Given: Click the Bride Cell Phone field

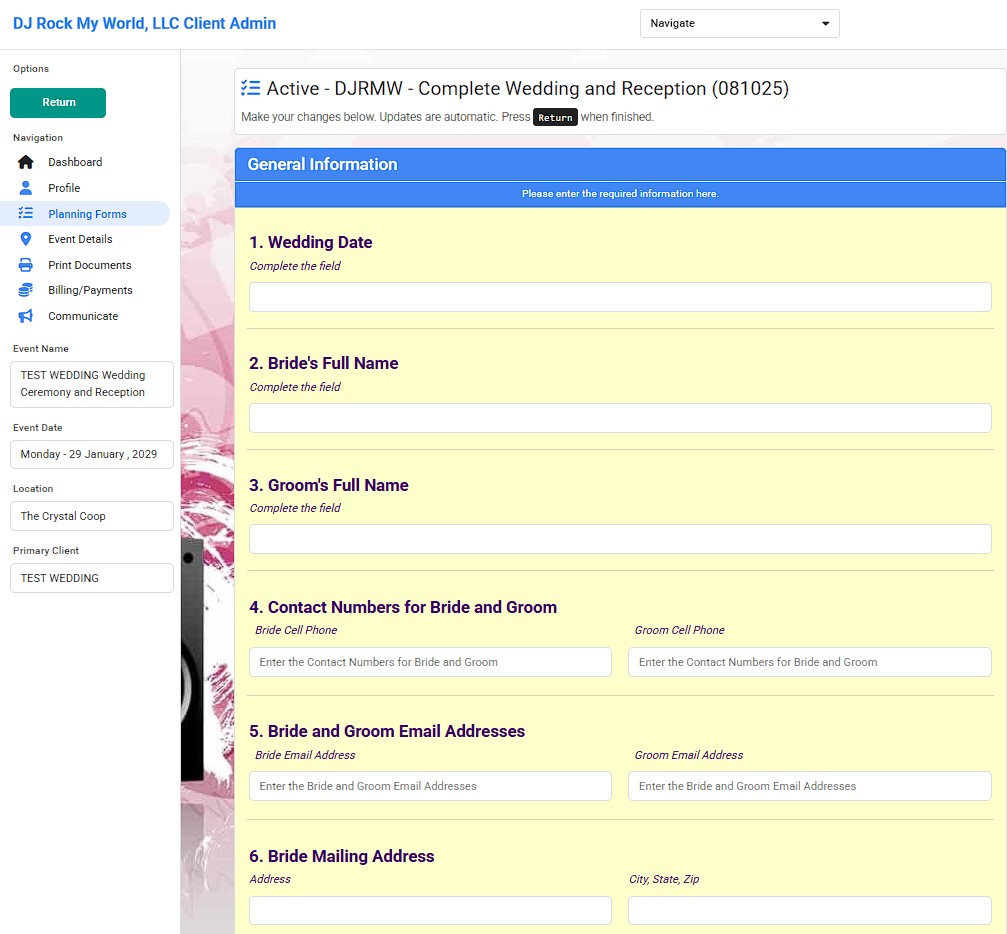Looking at the screenshot, I should (x=430, y=662).
